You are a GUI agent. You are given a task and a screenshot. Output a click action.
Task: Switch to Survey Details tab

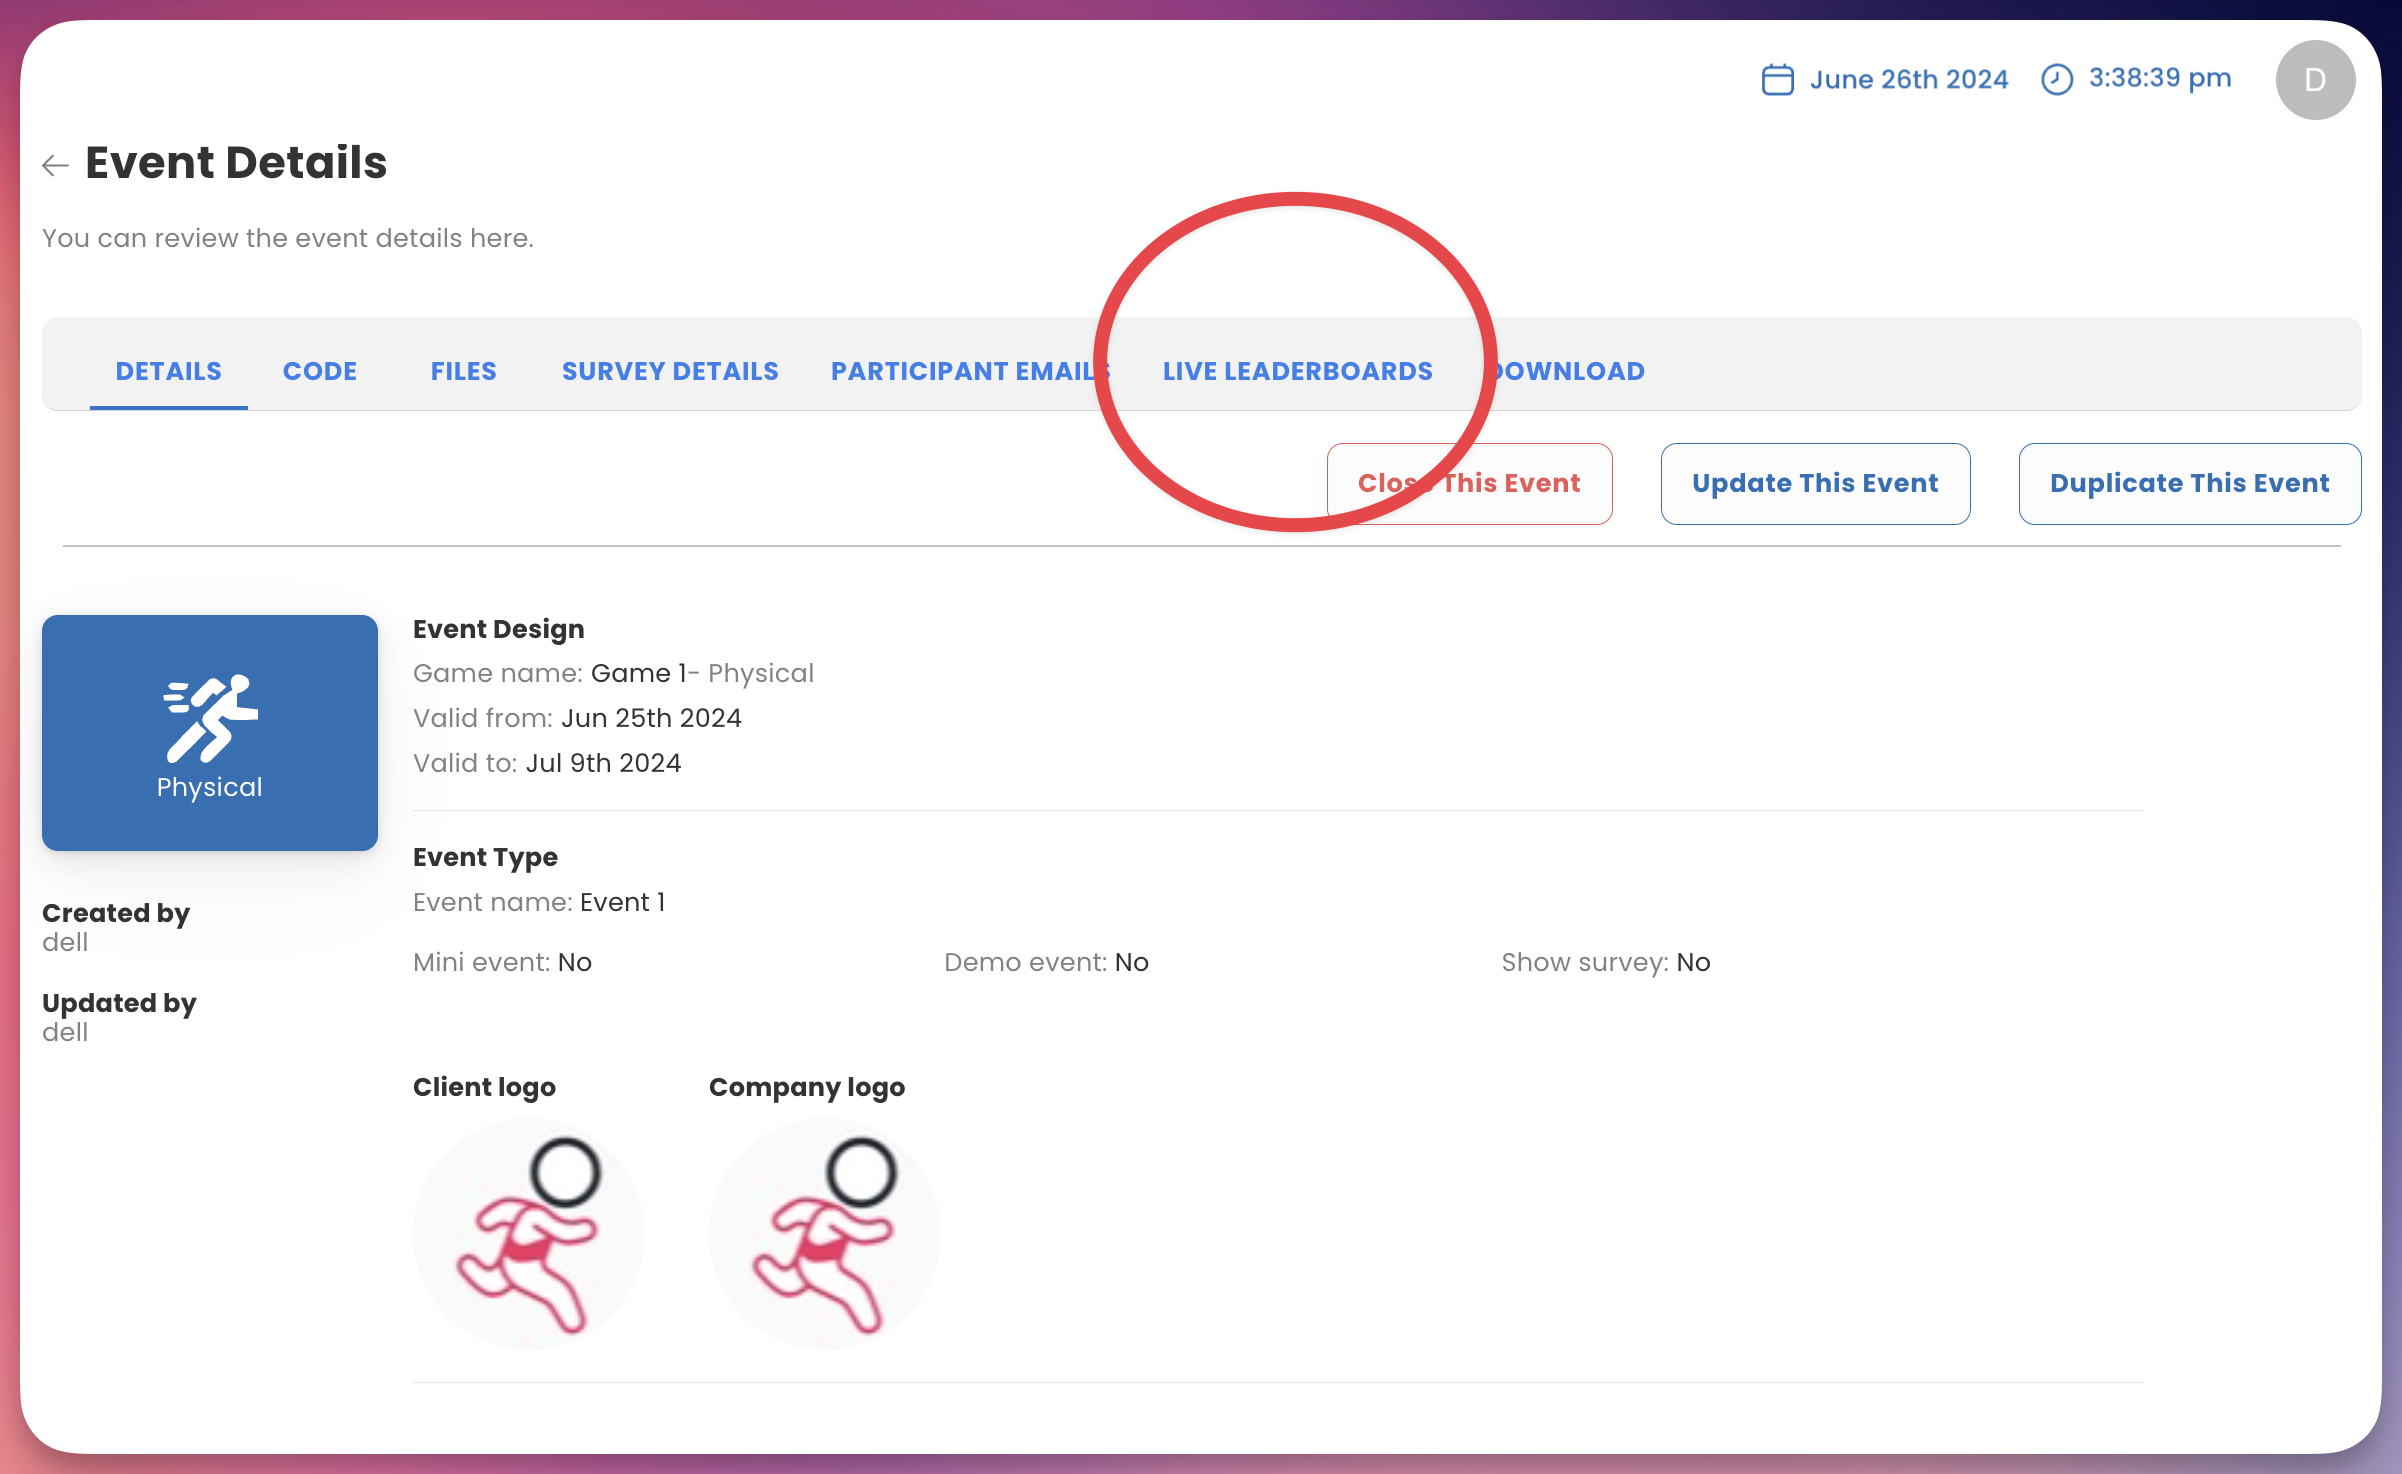pos(669,371)
